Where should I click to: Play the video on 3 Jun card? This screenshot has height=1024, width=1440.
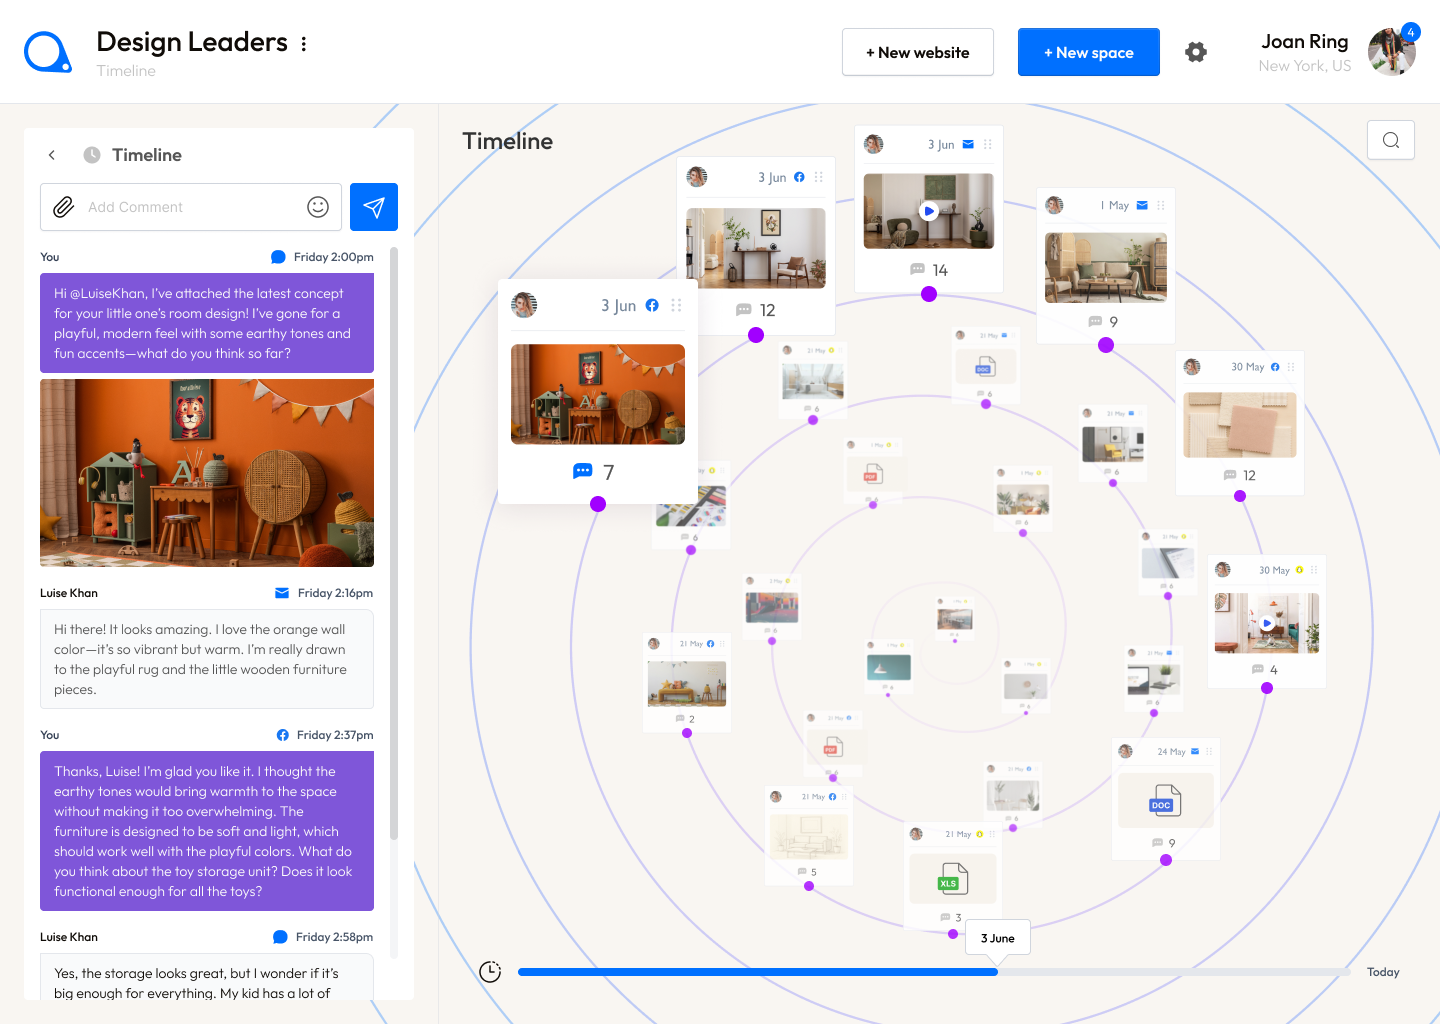pyautogui.click(x=929, y=211)
